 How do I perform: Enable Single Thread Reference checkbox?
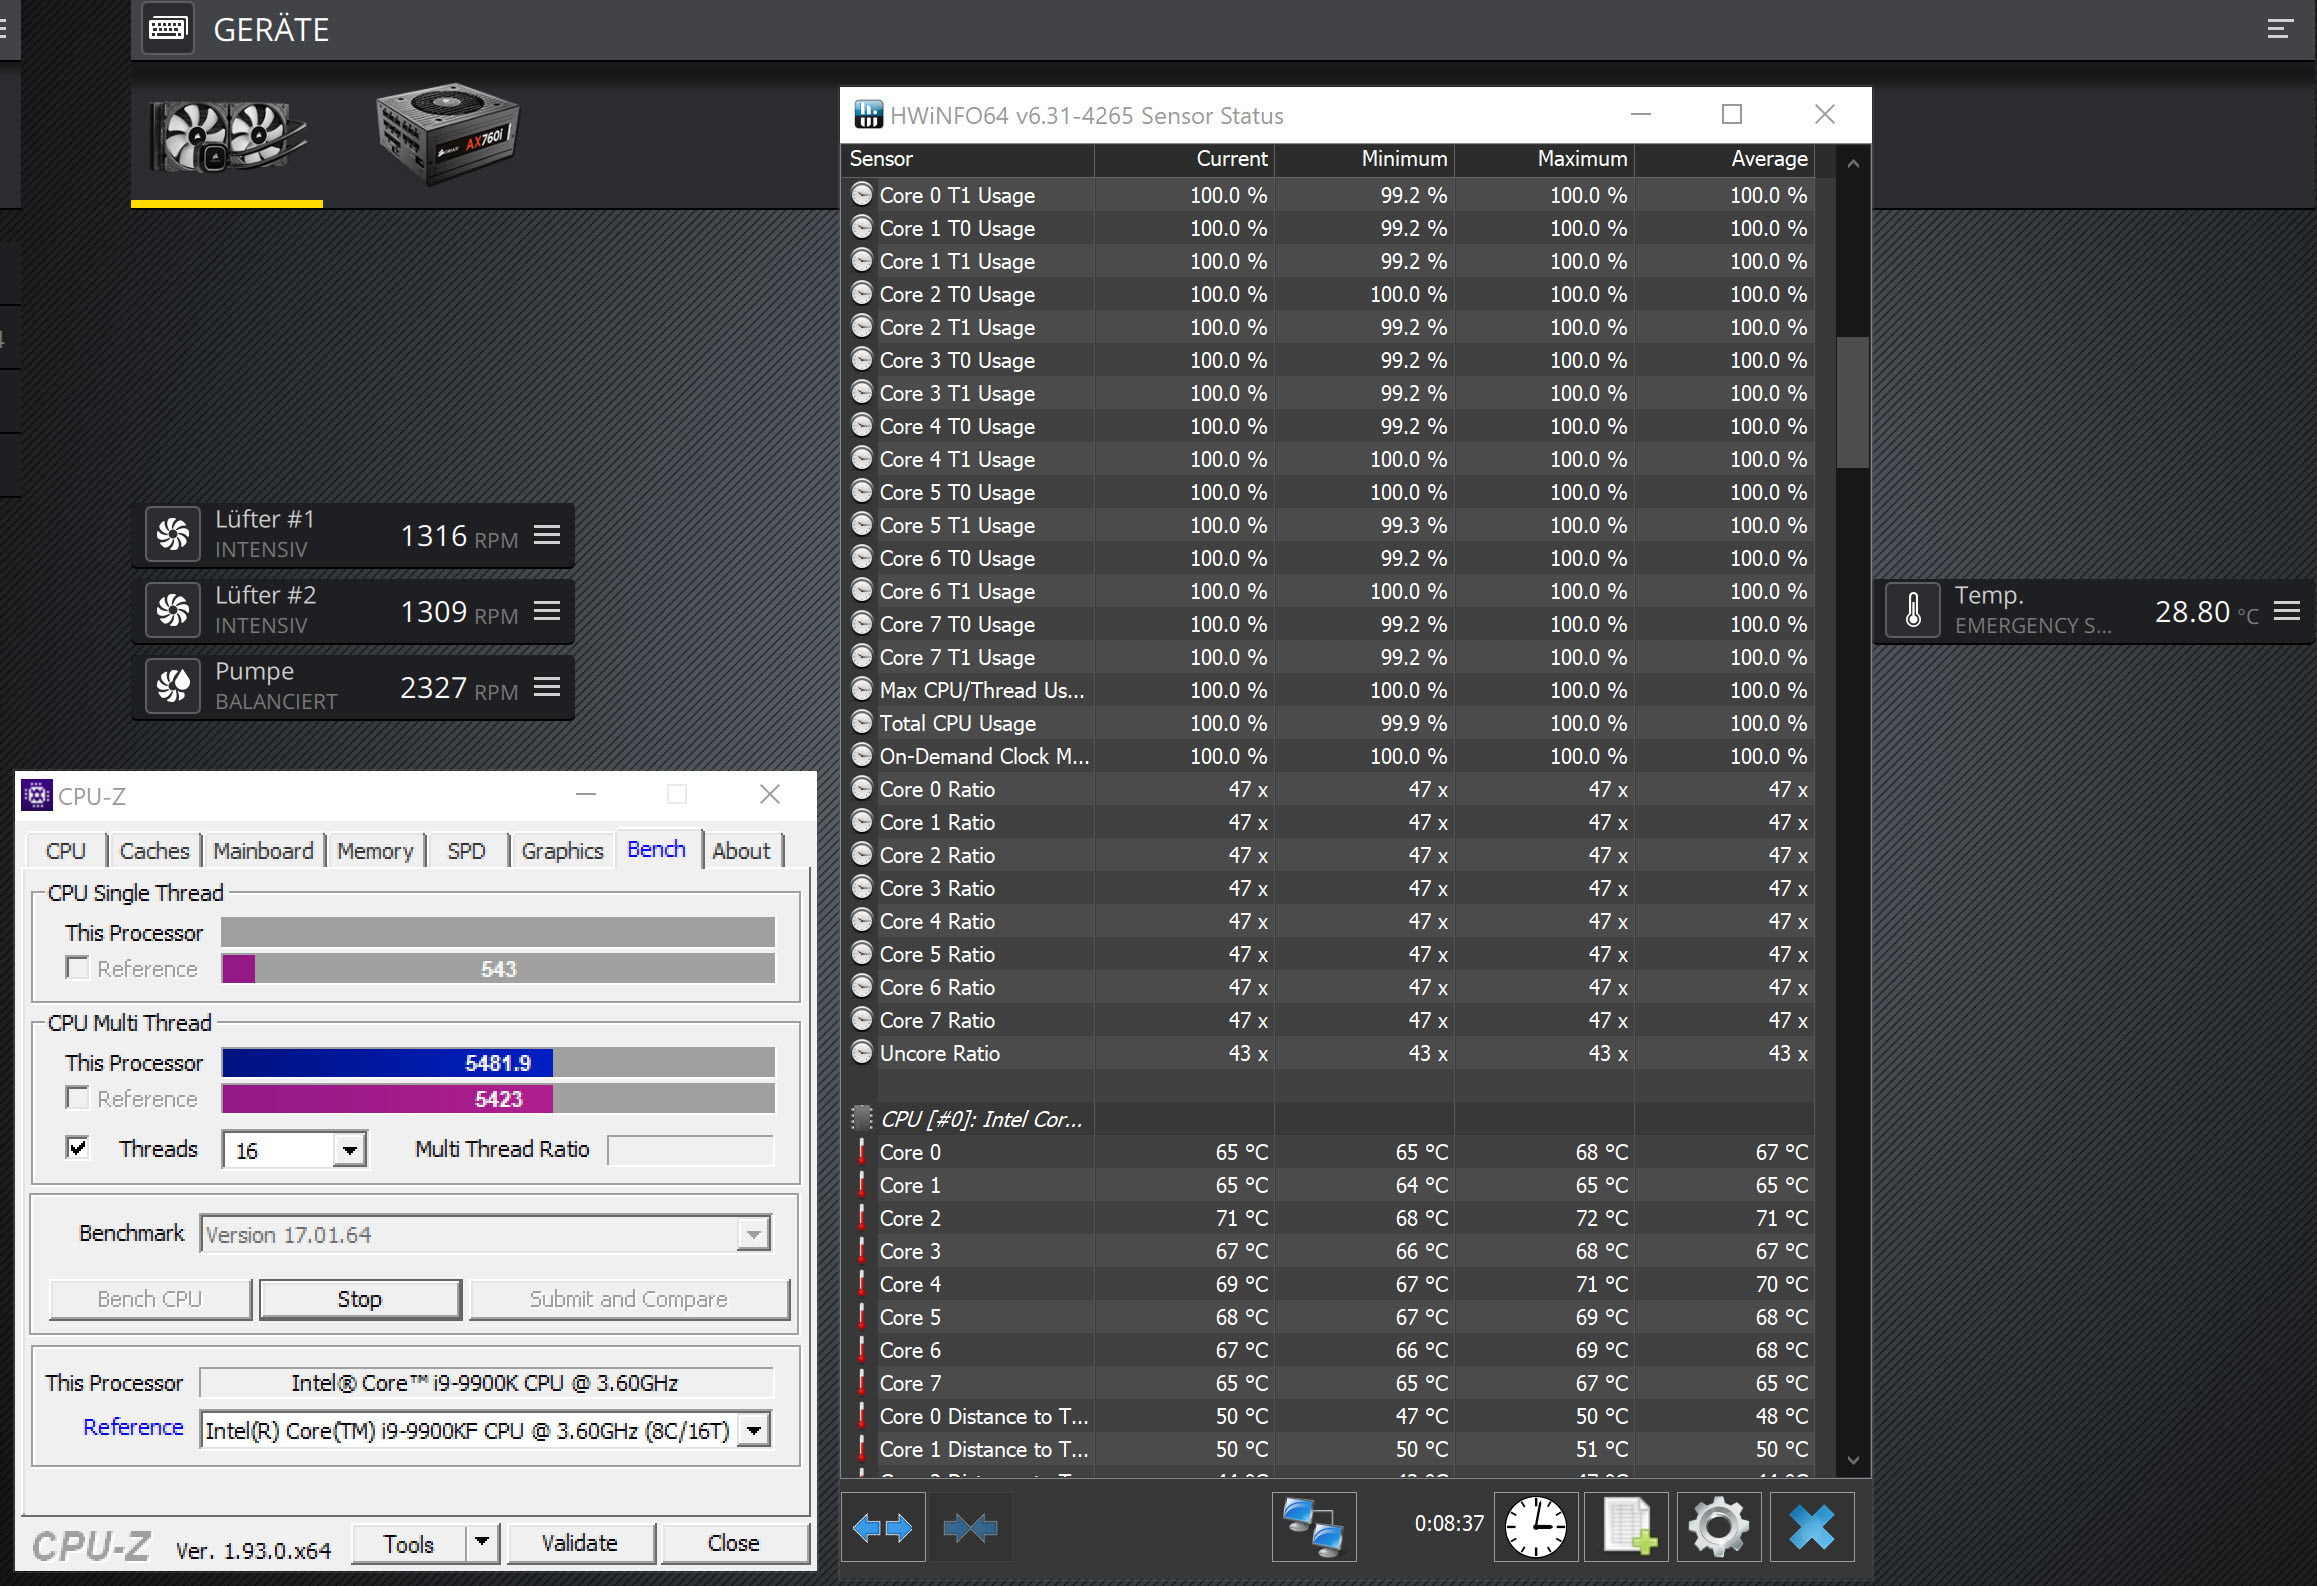77,968
